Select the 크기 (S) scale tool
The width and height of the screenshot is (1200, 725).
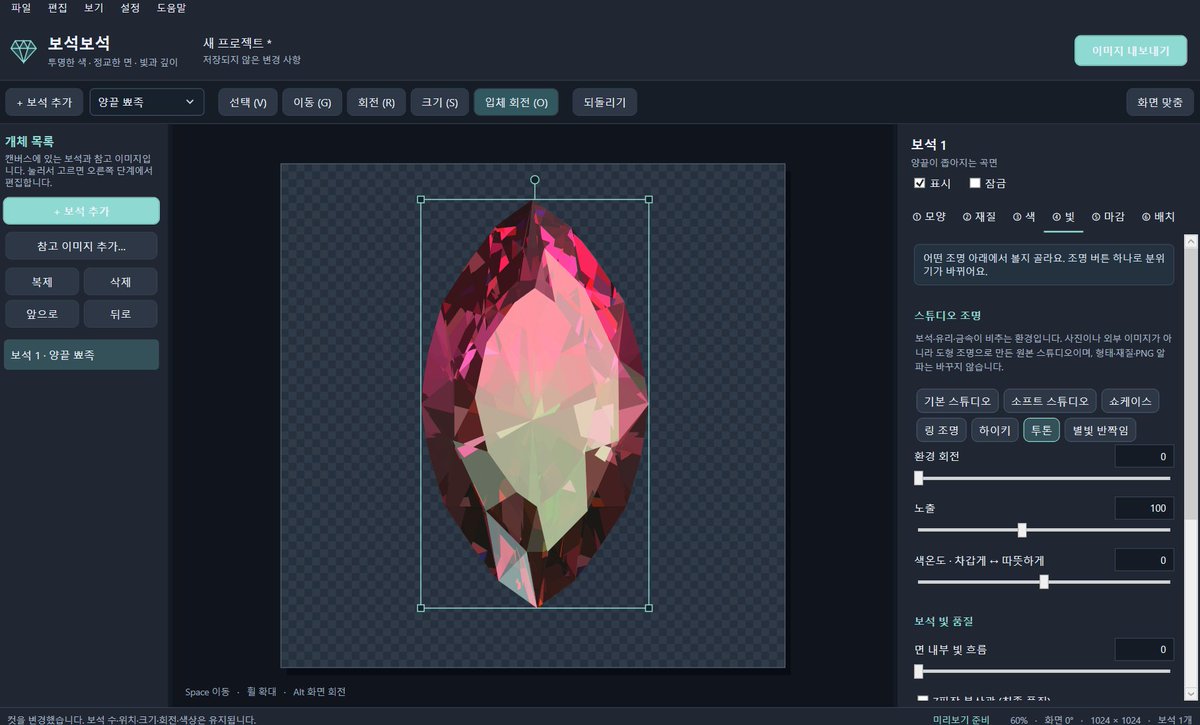point(439,102)
